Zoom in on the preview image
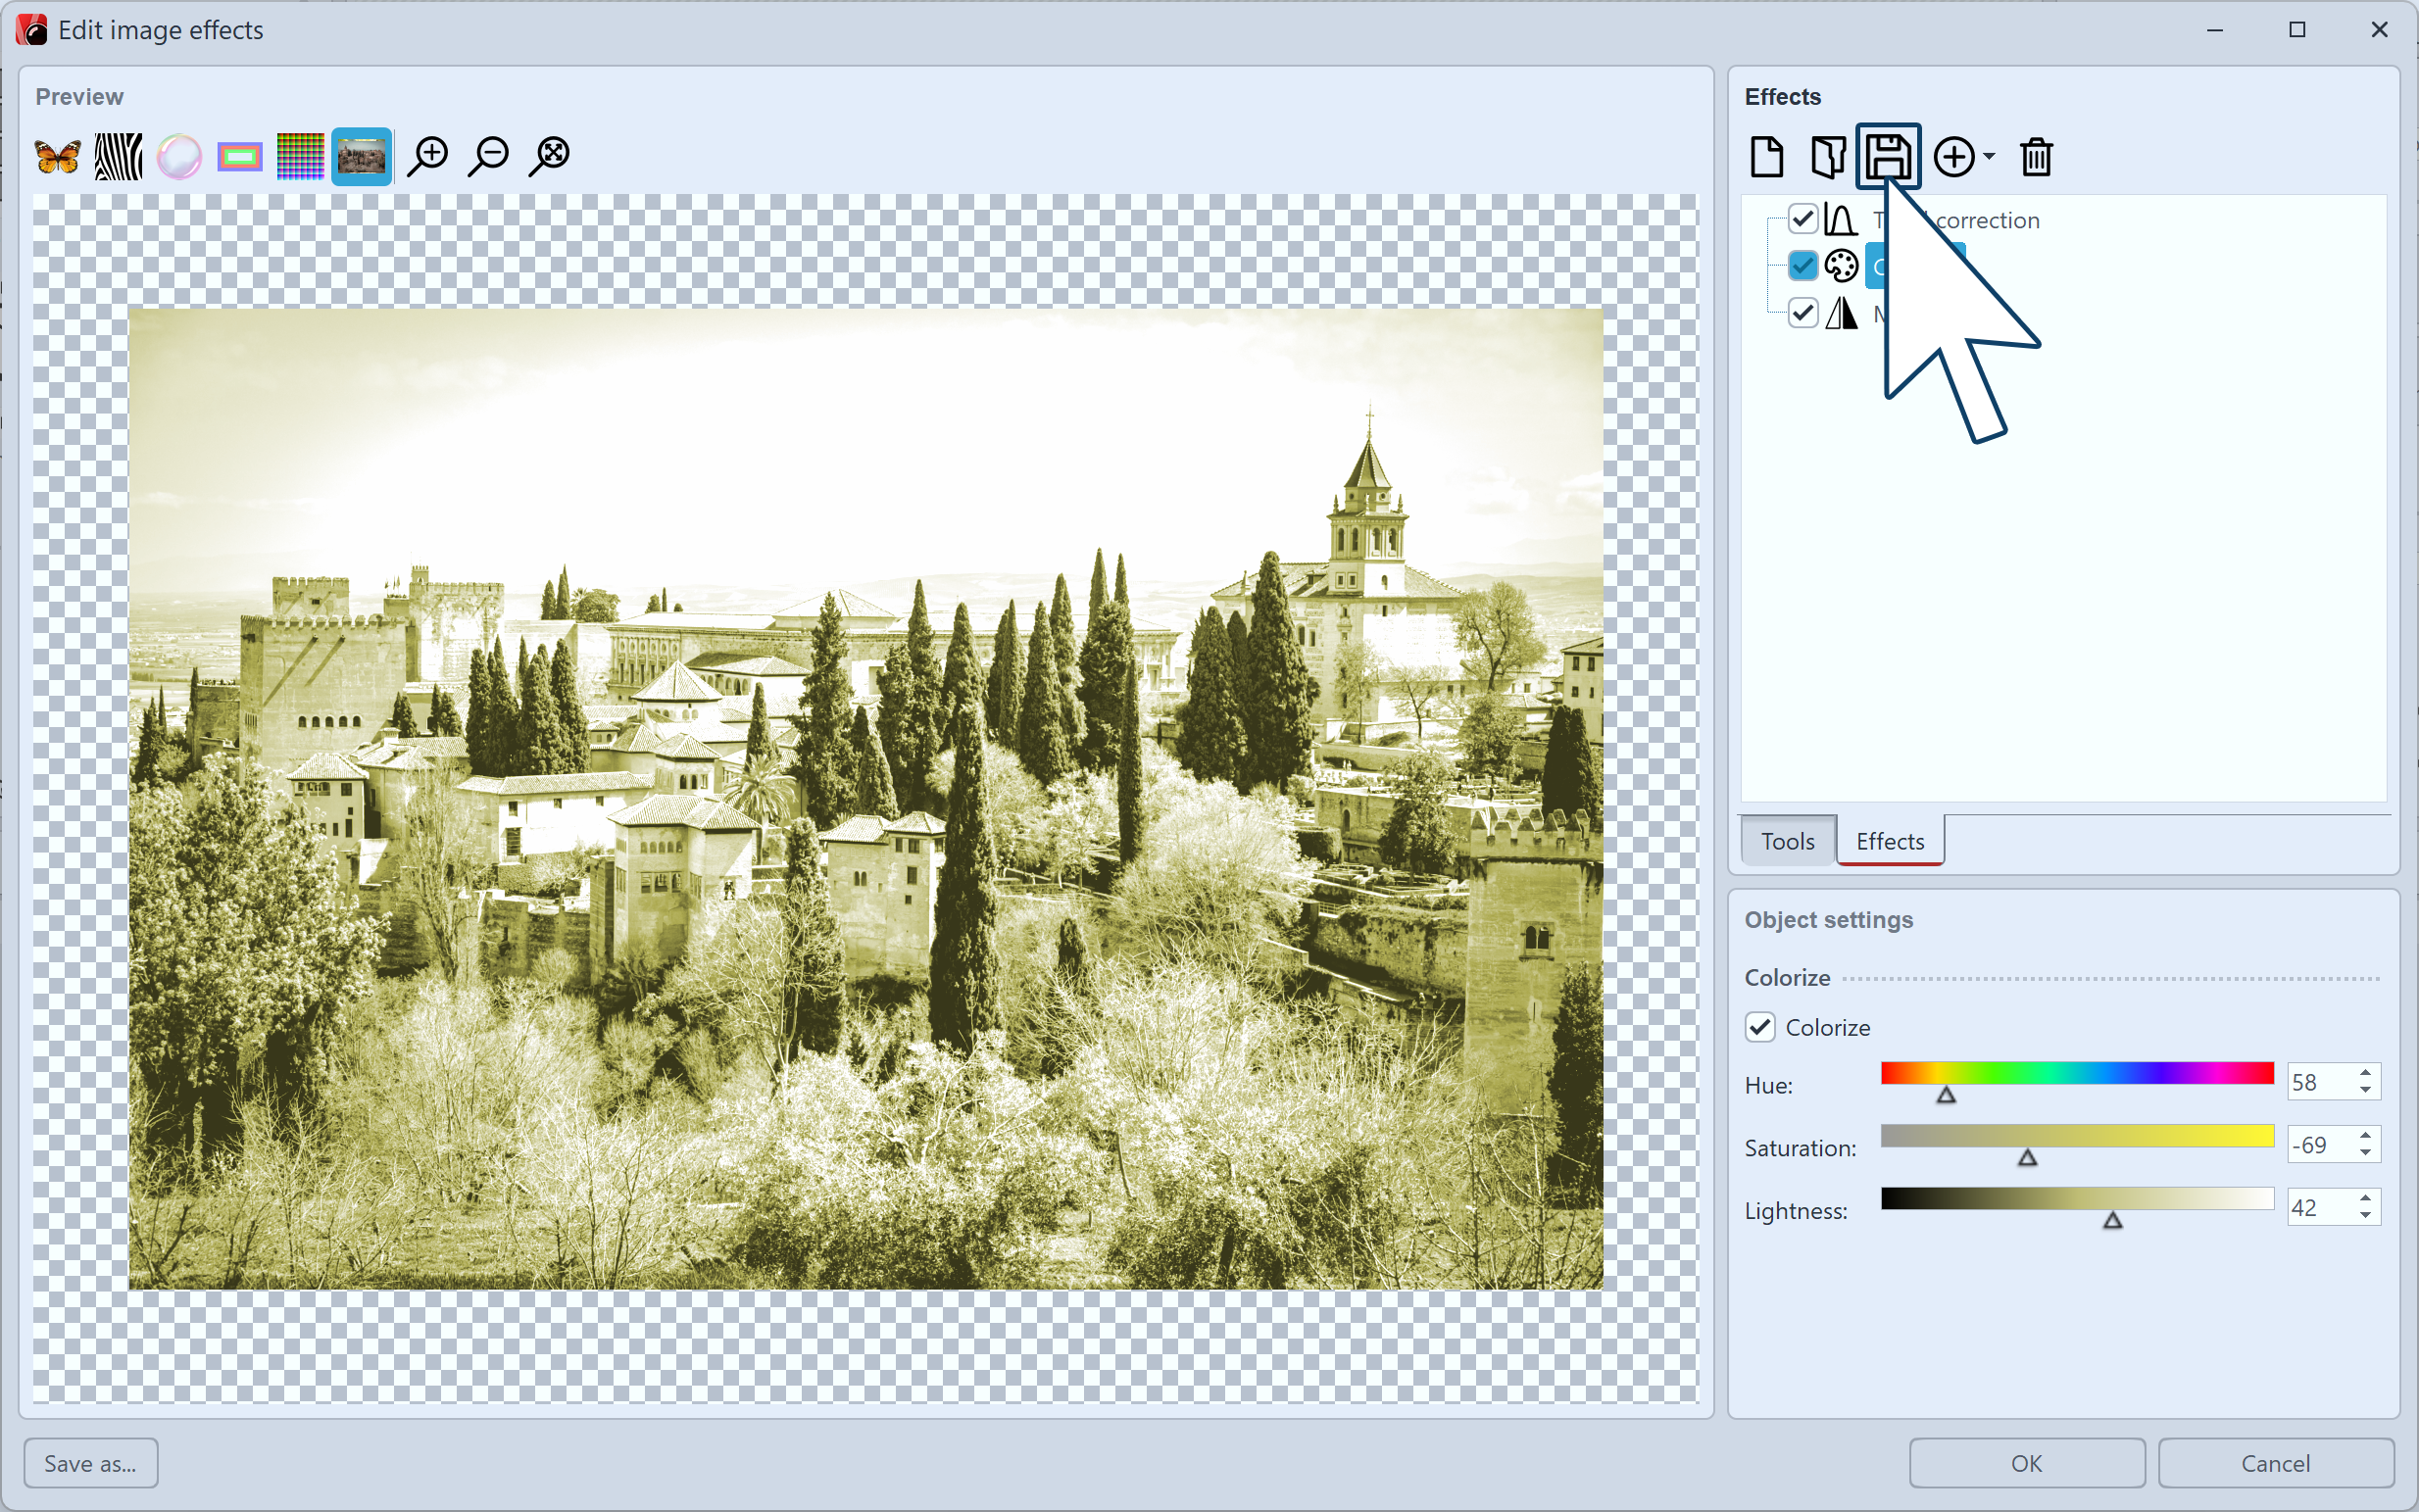The height and width of the screenshot is (1512, 2419). (429, 155)
